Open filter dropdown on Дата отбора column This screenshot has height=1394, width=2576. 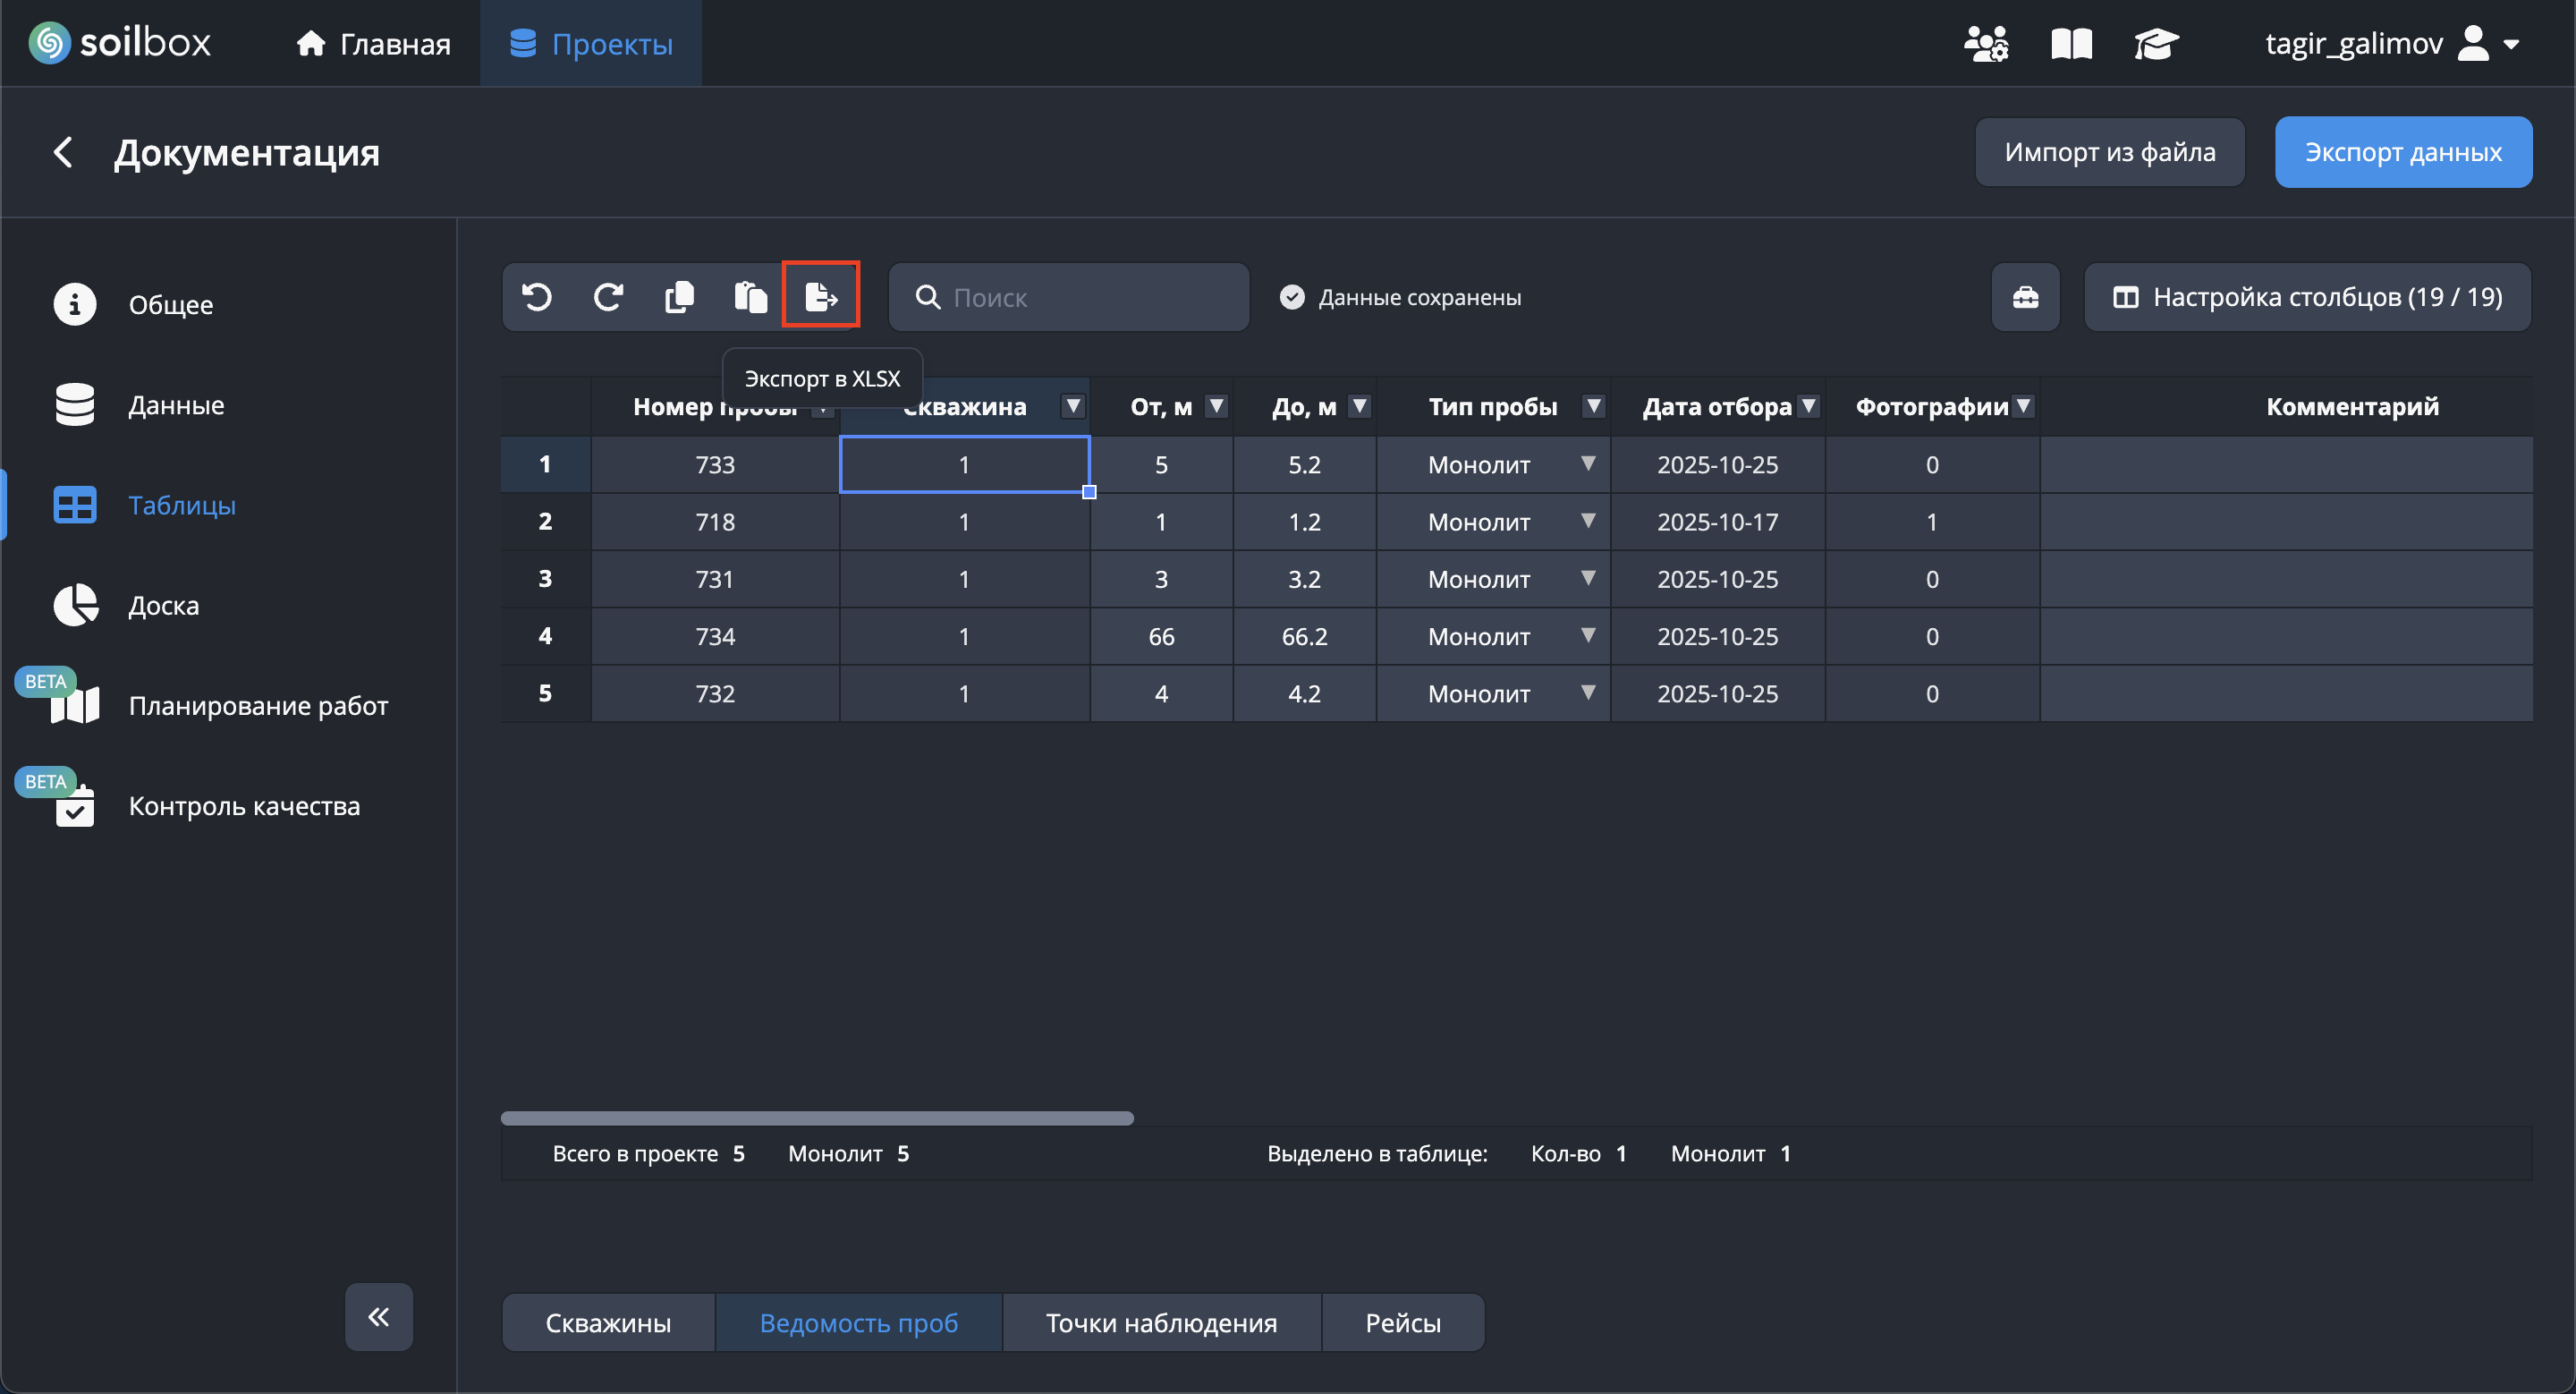point(1808,406)
